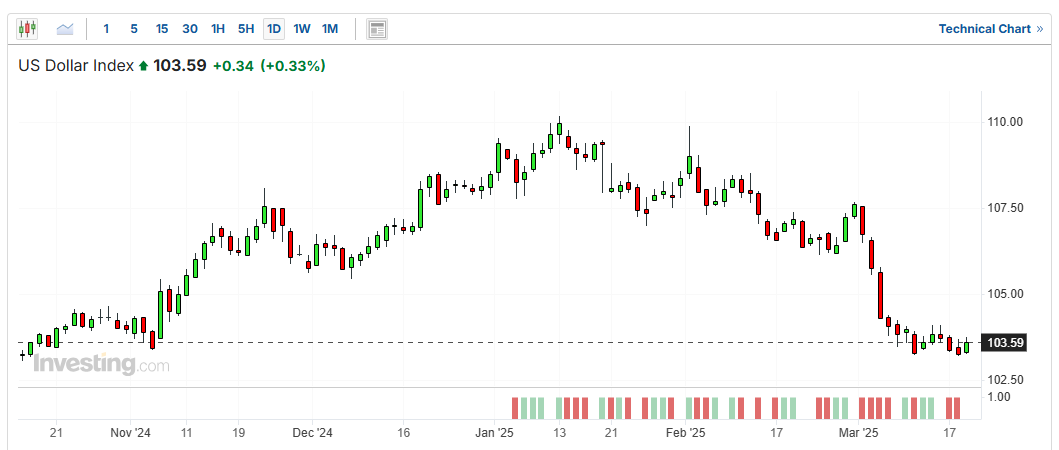The image size is (1059, 450).
Task: Select the 1M interval
Action: (330, 28)
